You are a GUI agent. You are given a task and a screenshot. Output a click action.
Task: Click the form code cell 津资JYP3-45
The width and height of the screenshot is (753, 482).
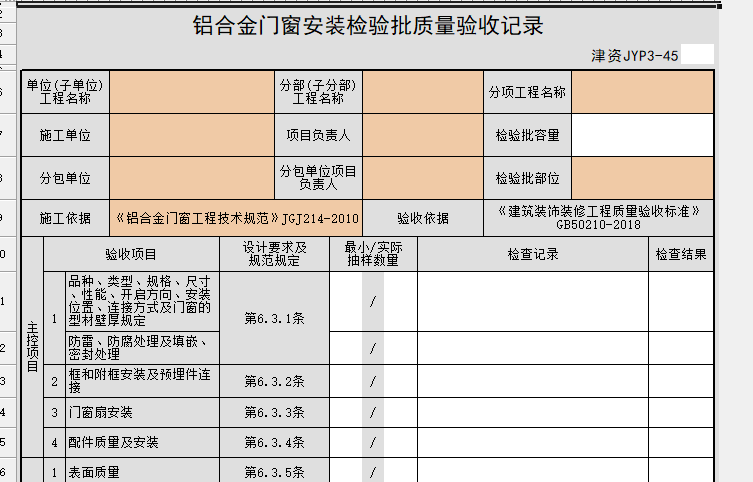tap(634, 56)
